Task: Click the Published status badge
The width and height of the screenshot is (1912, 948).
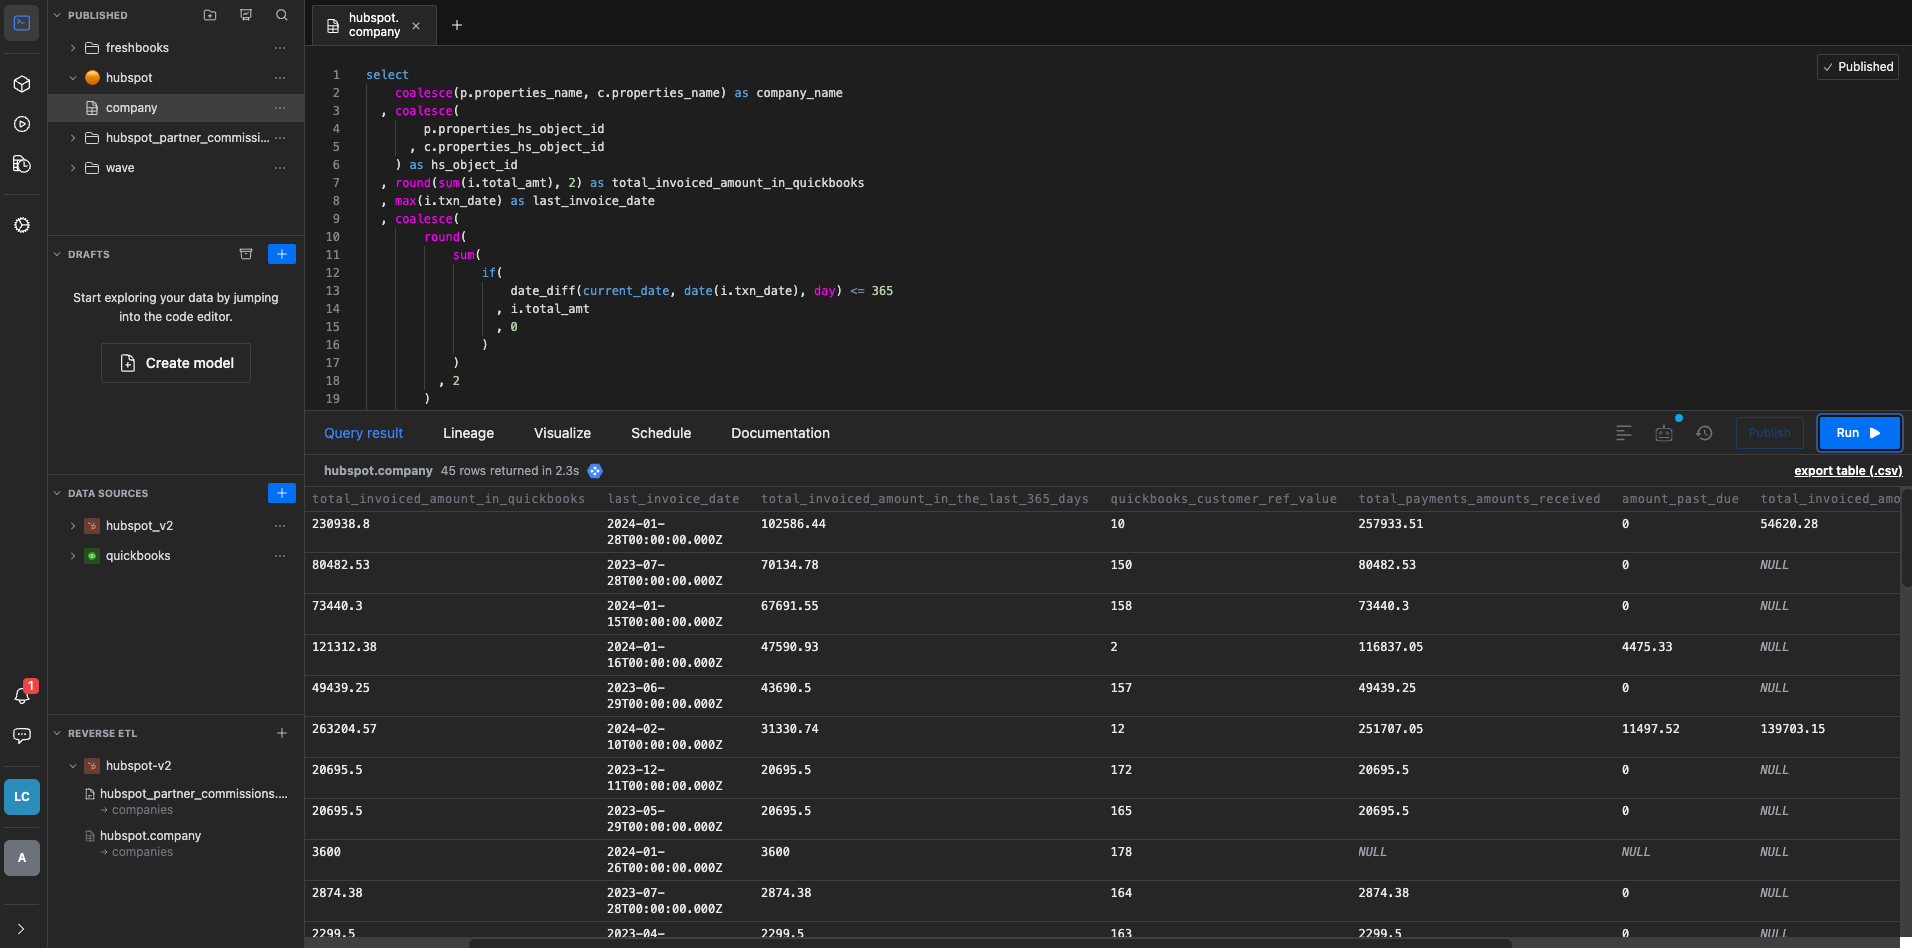Action: tap(1858, 67)
